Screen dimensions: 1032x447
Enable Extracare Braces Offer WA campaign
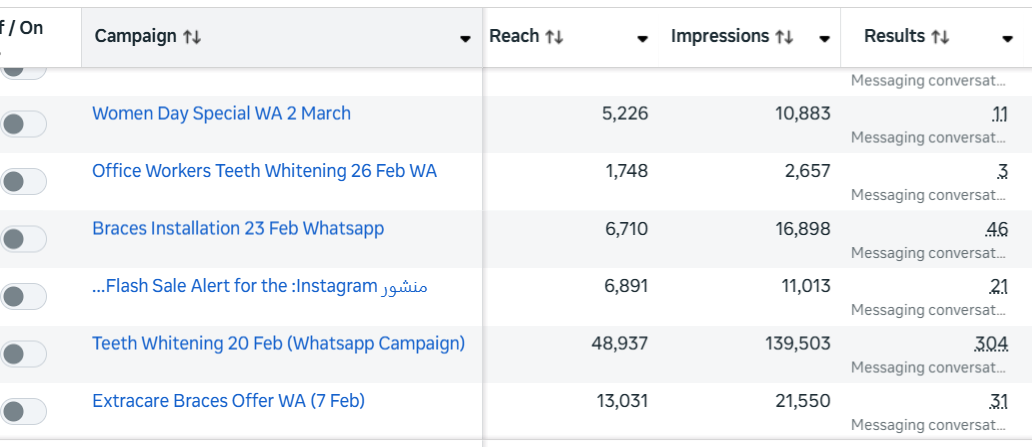click(x=24, y=411)
